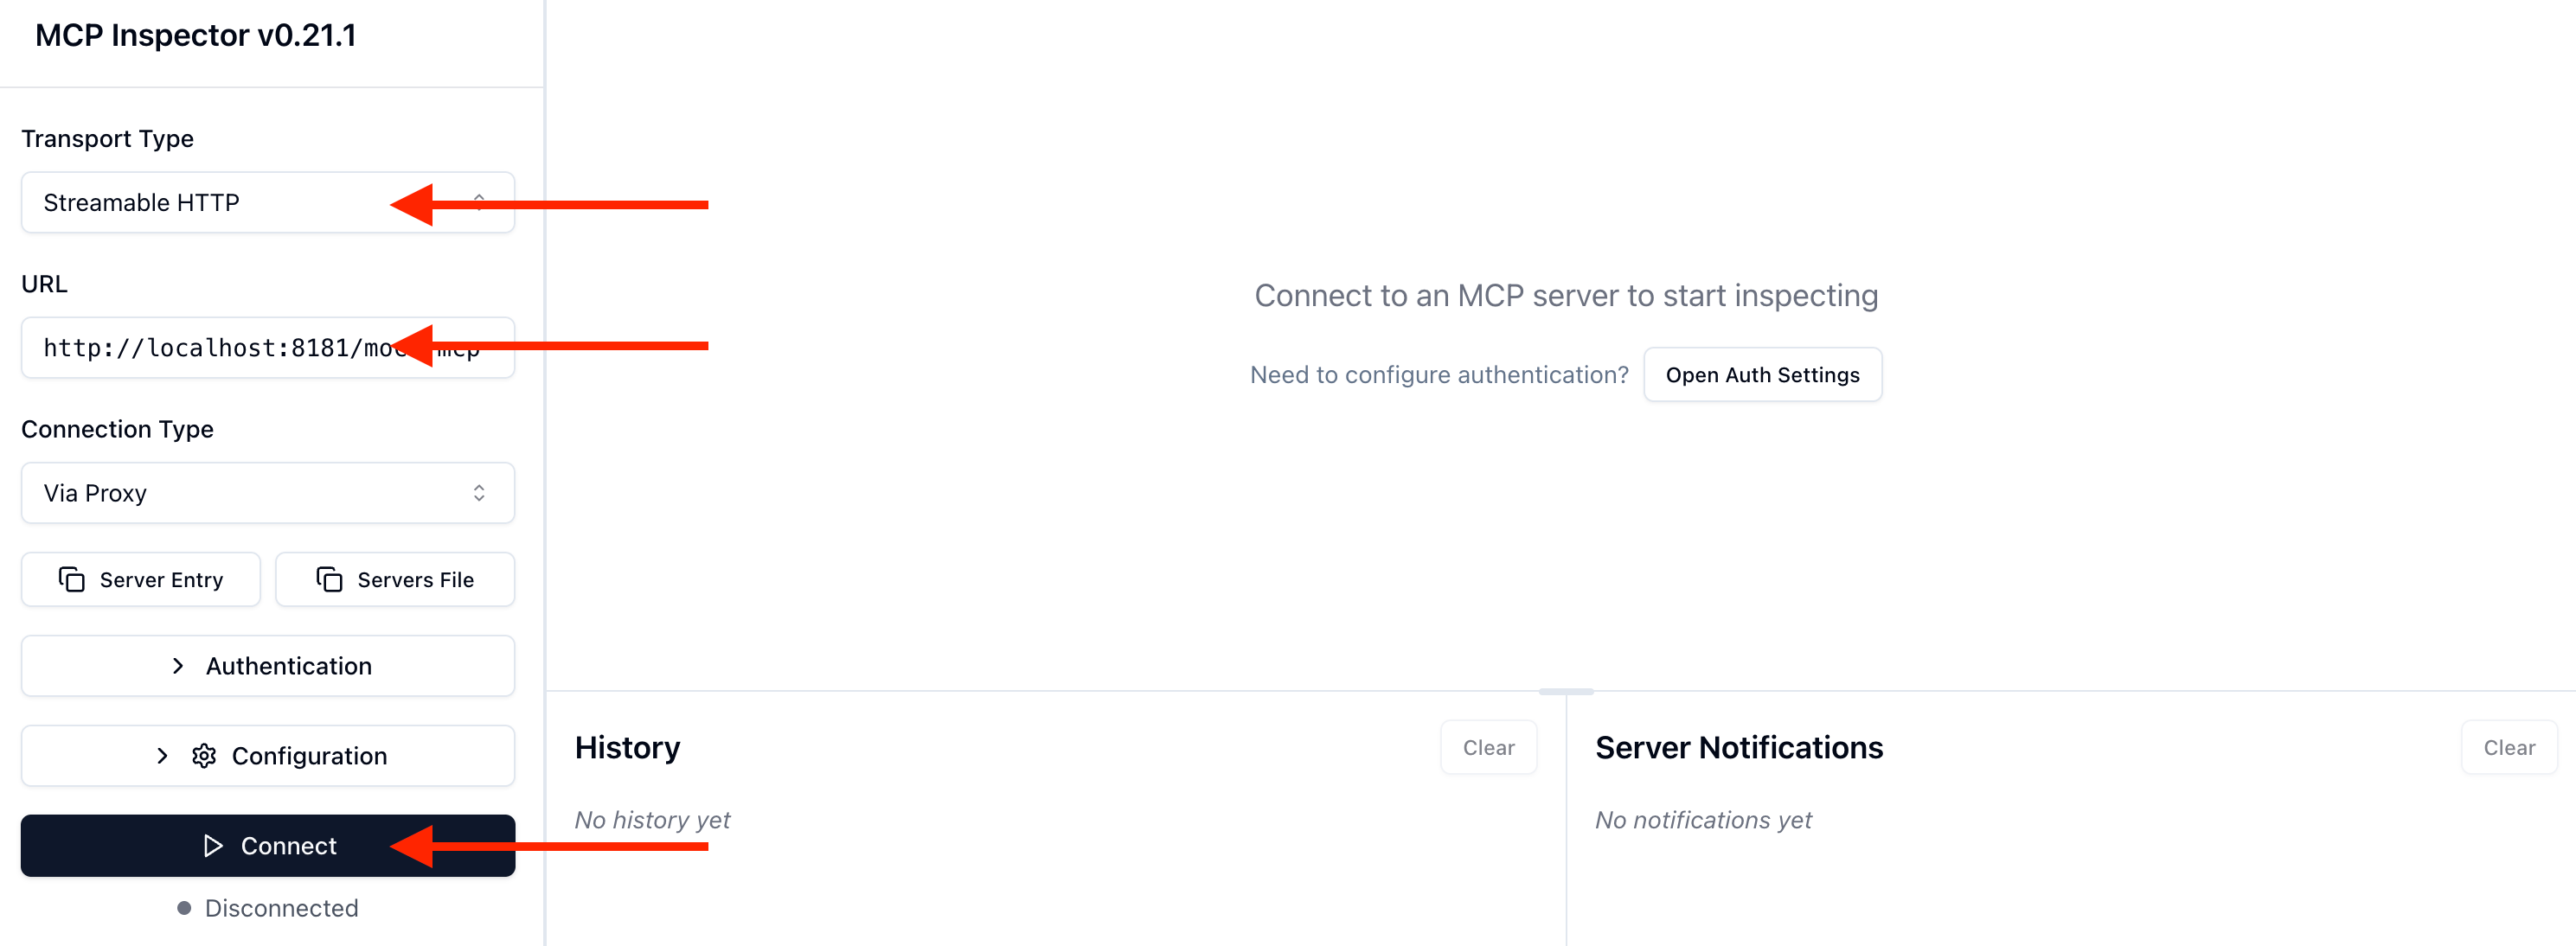Click the play icon on Connect button

point(213,846)
